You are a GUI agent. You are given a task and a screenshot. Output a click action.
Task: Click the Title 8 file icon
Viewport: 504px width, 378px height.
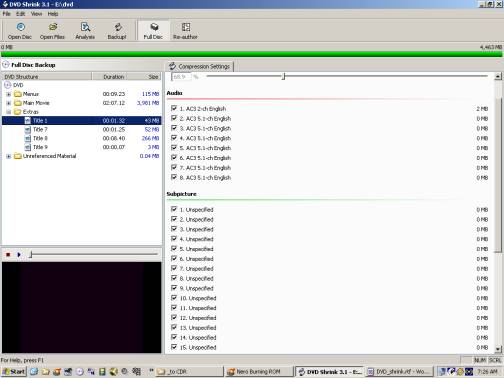[x=28, y=138]
